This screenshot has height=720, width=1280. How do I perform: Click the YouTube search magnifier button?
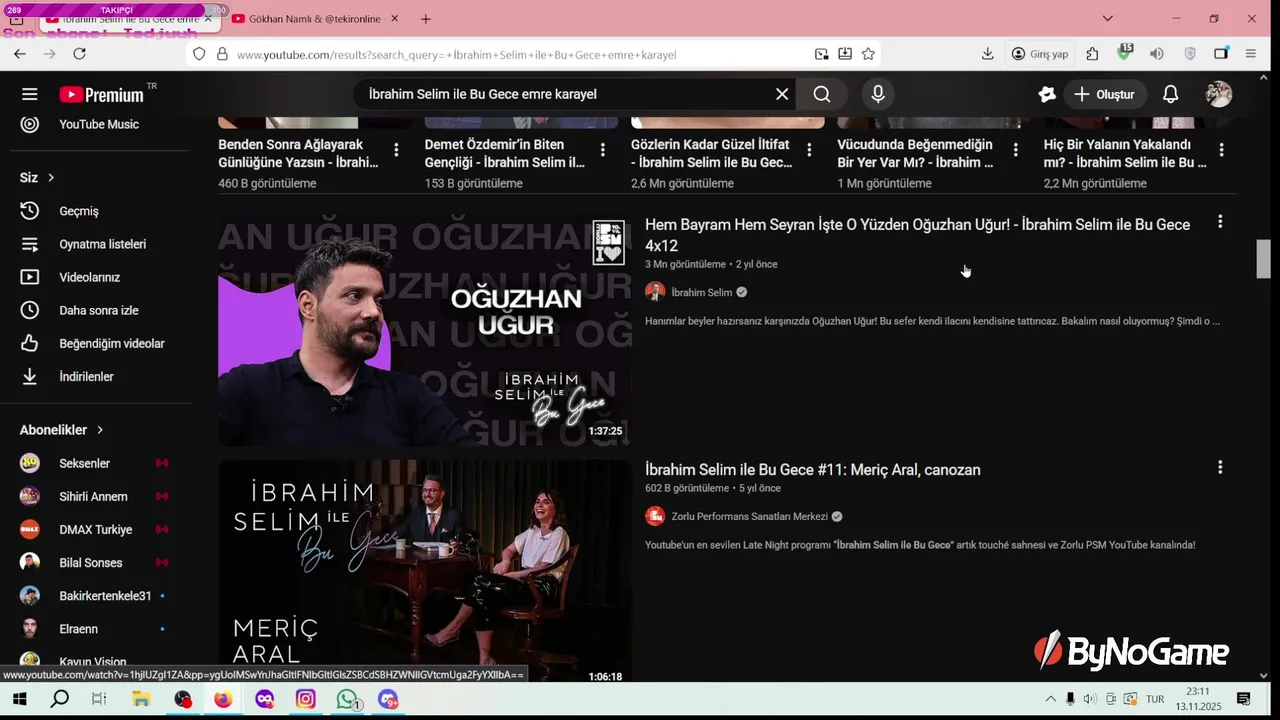click(822, 94)
